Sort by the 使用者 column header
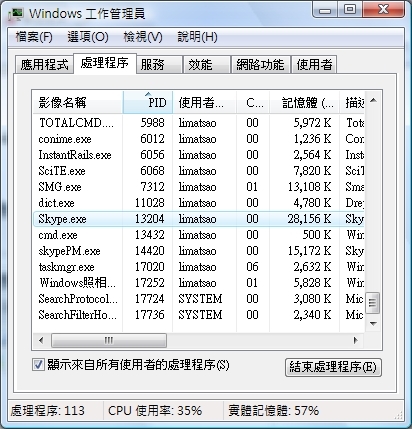 pyautogui.click(x=205, y=102)
